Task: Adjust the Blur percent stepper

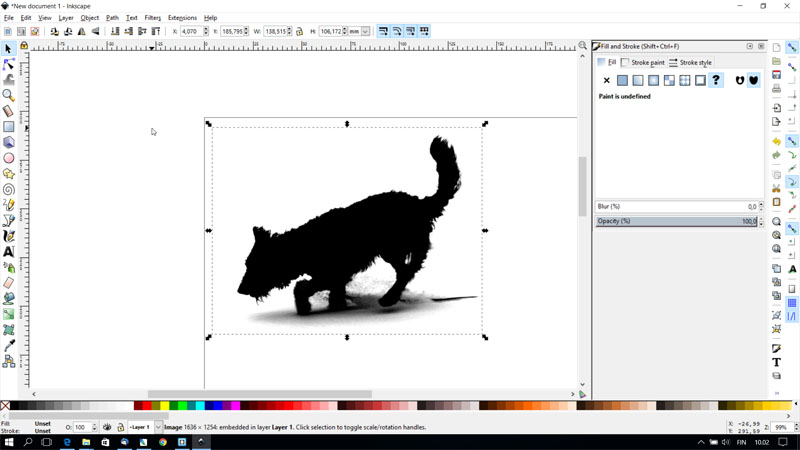Action: click(x=761, y=207)
